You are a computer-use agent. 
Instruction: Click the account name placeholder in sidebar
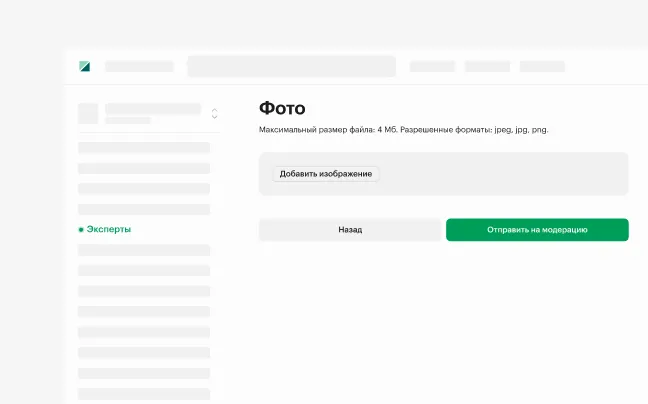pos(153,109)
